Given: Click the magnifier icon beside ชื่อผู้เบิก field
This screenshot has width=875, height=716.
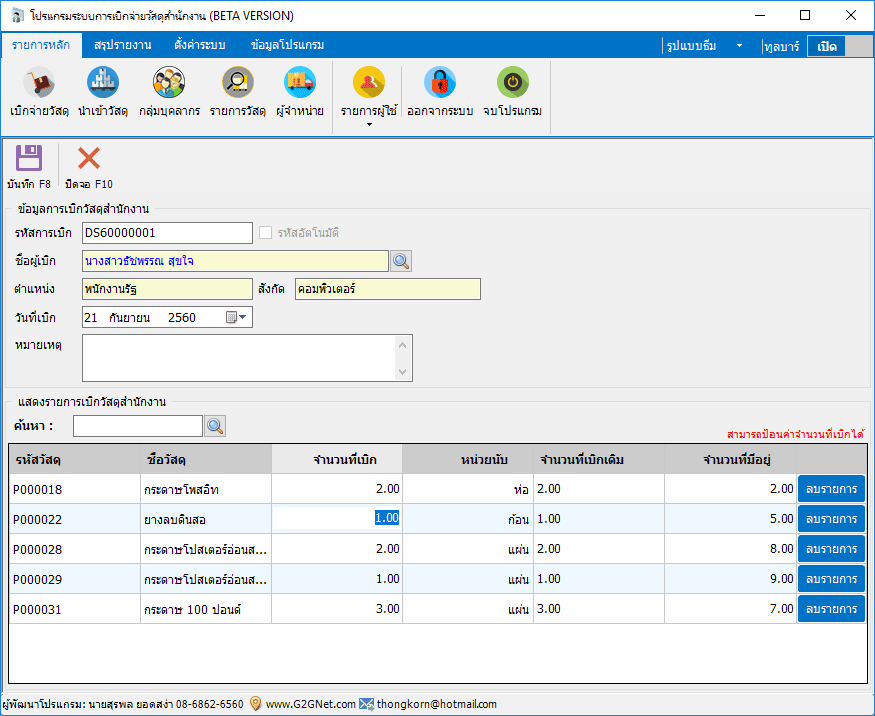Looking at the screenshot, I should click(x=401, y=261).
